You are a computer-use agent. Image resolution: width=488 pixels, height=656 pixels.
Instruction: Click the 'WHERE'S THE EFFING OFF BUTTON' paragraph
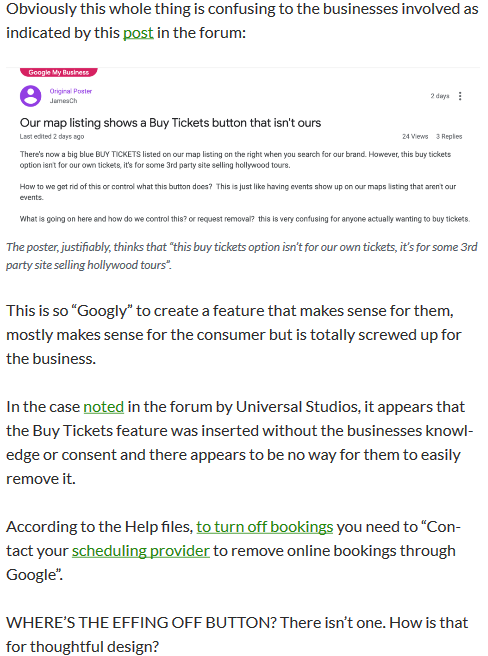237,635
